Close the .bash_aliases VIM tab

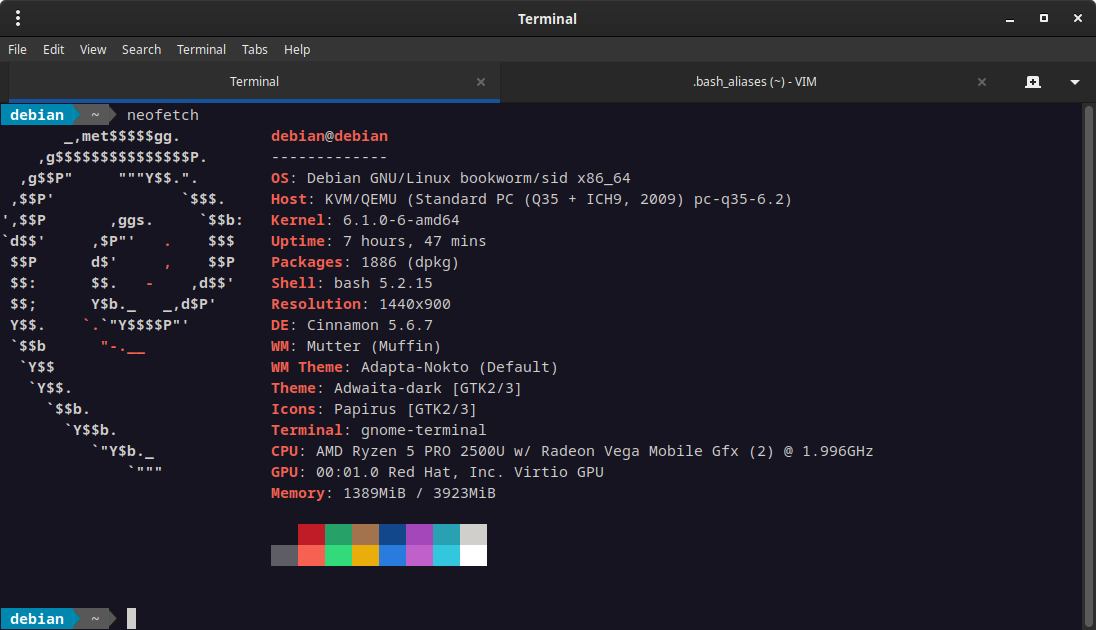pos(981,82)
